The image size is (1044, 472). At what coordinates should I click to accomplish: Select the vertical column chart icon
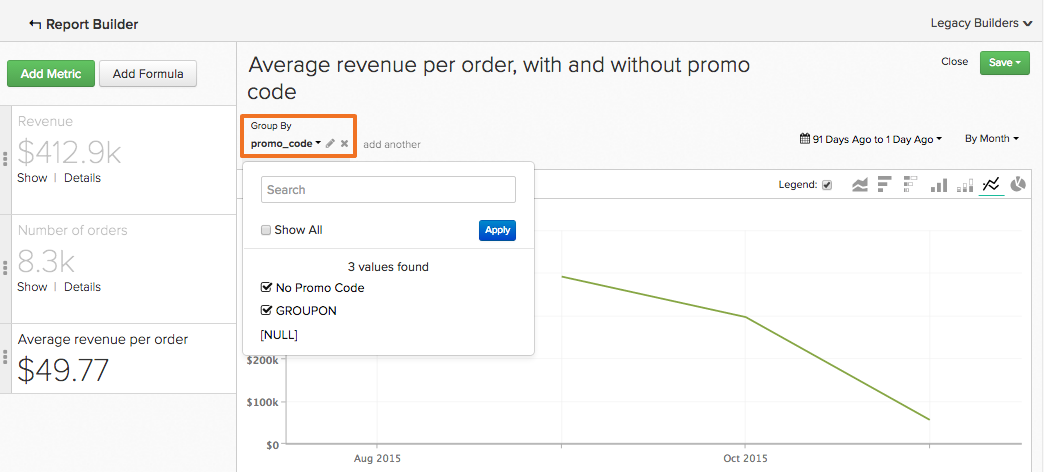pyautogui.click(x=939, y=185)
